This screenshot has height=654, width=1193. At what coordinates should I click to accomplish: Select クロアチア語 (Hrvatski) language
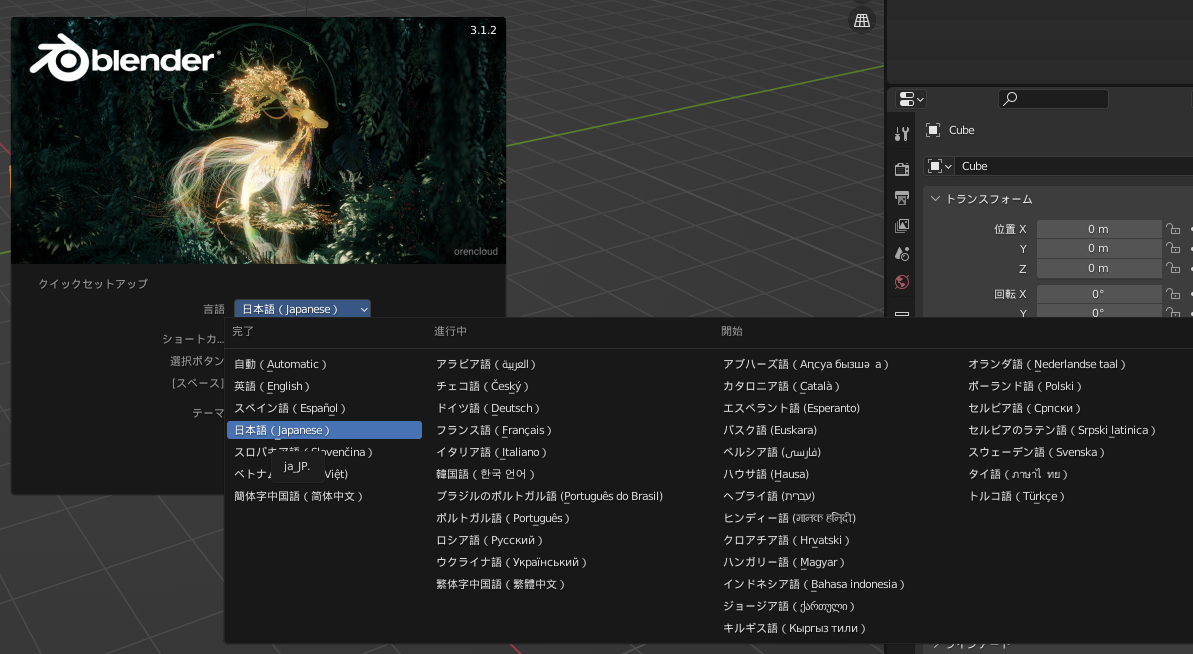pos(786,541)
